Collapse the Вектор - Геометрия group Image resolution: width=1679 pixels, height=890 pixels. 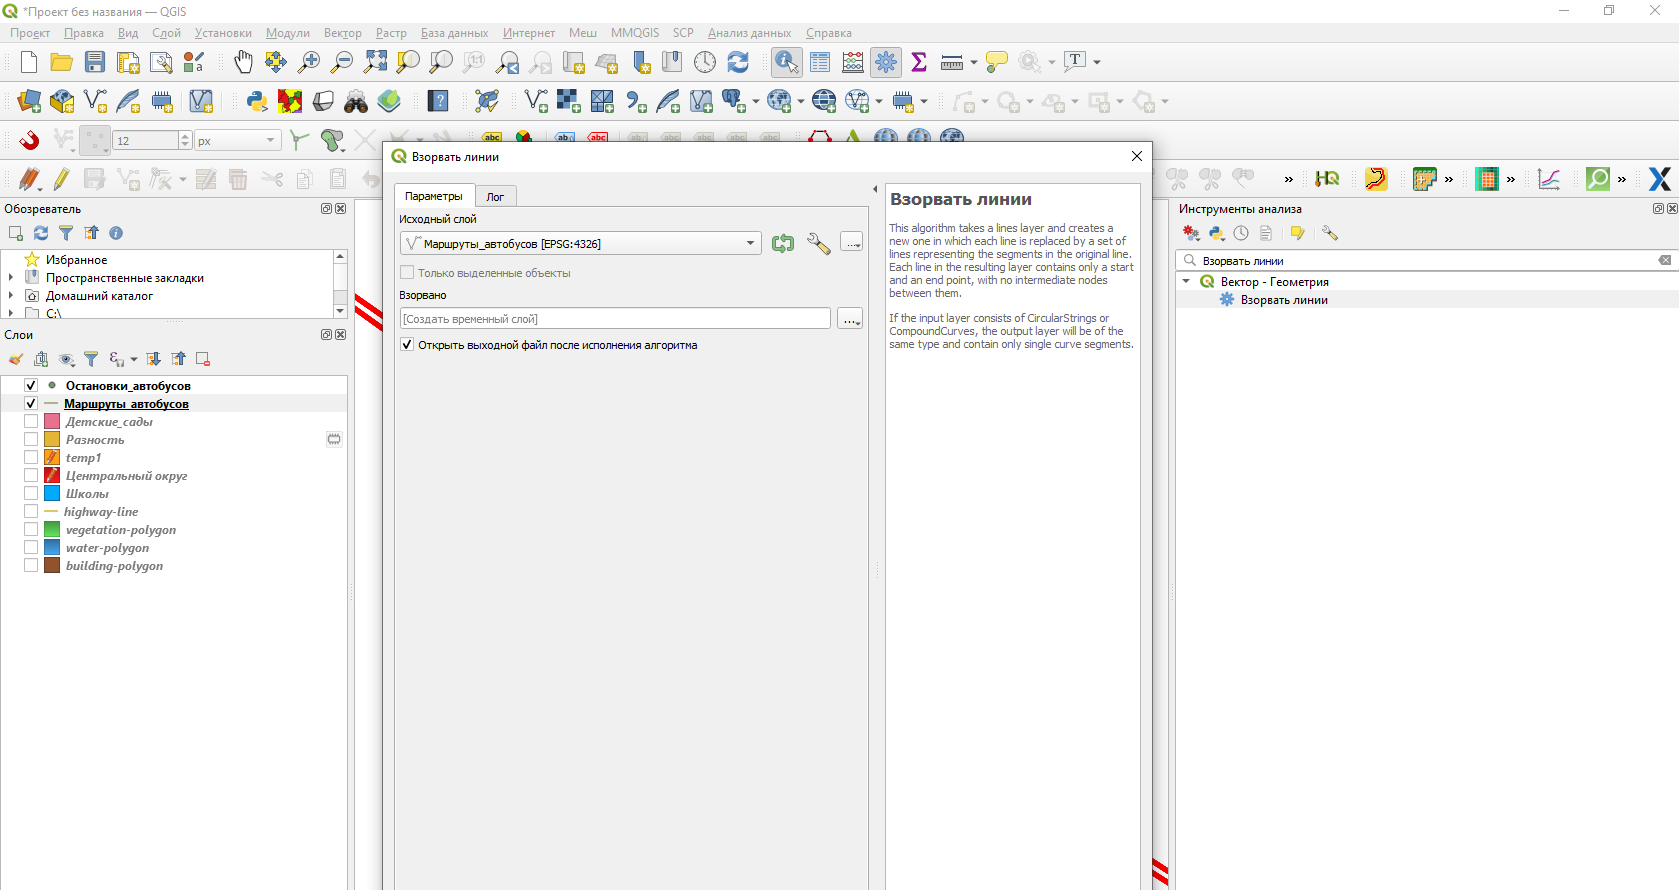[1187, 282]
